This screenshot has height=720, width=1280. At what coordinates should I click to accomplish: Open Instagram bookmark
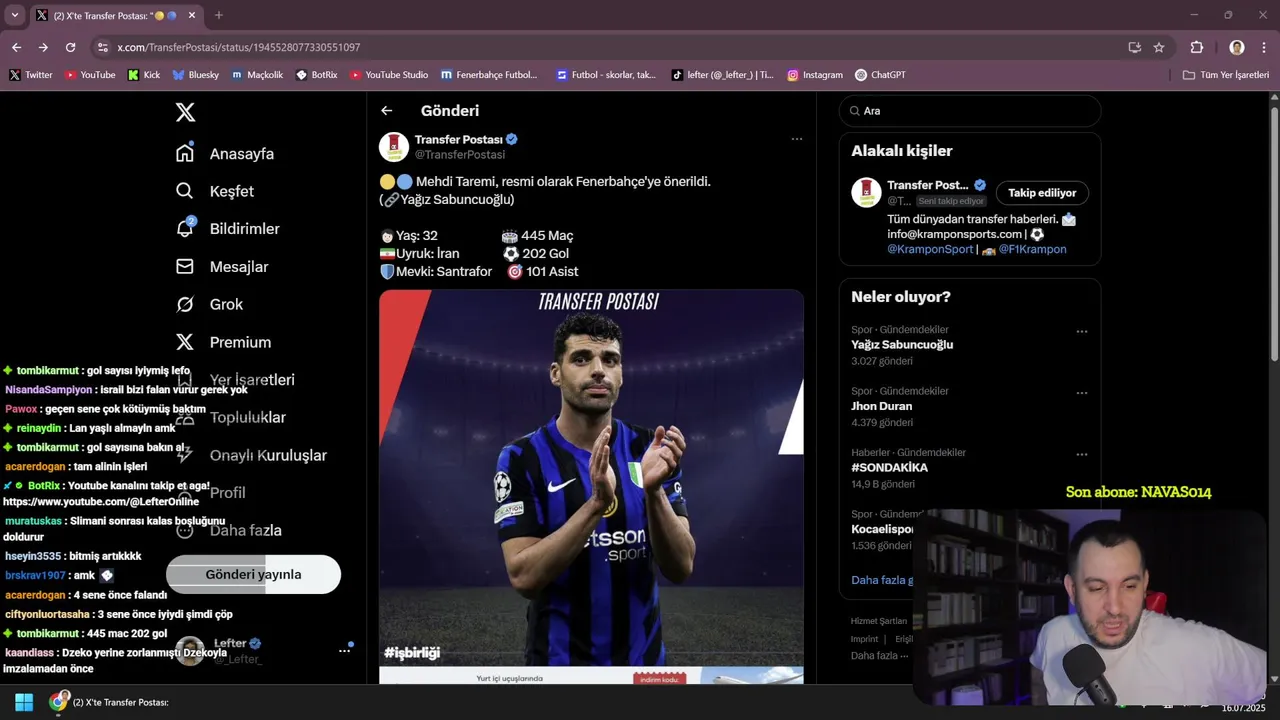click(x=815, y=75)
